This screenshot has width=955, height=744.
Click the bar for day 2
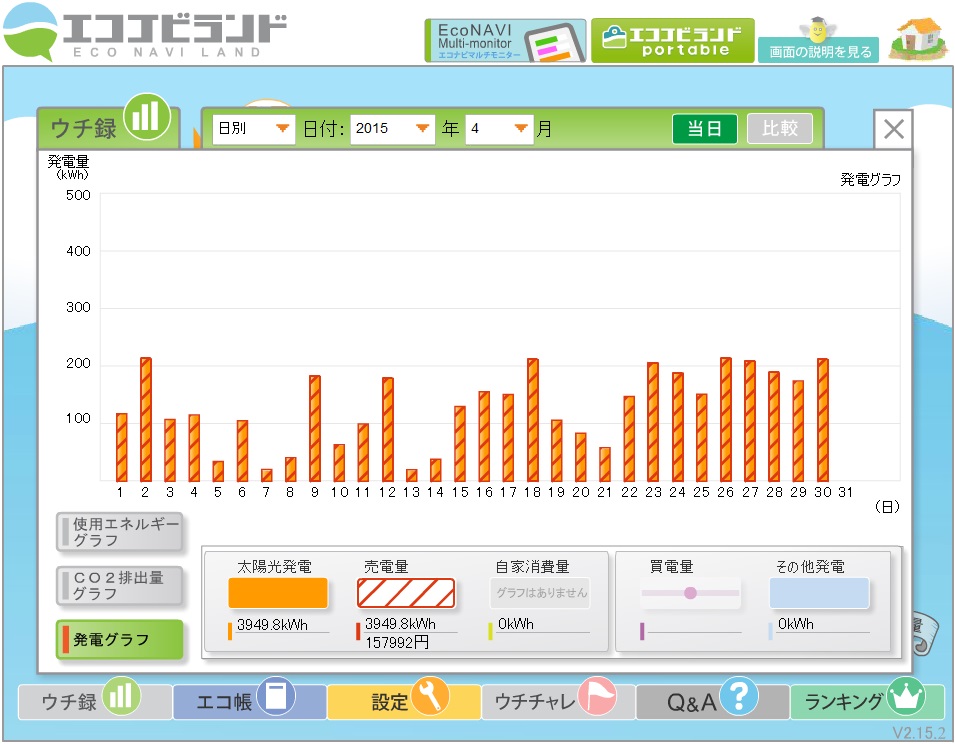pos(146,419)
